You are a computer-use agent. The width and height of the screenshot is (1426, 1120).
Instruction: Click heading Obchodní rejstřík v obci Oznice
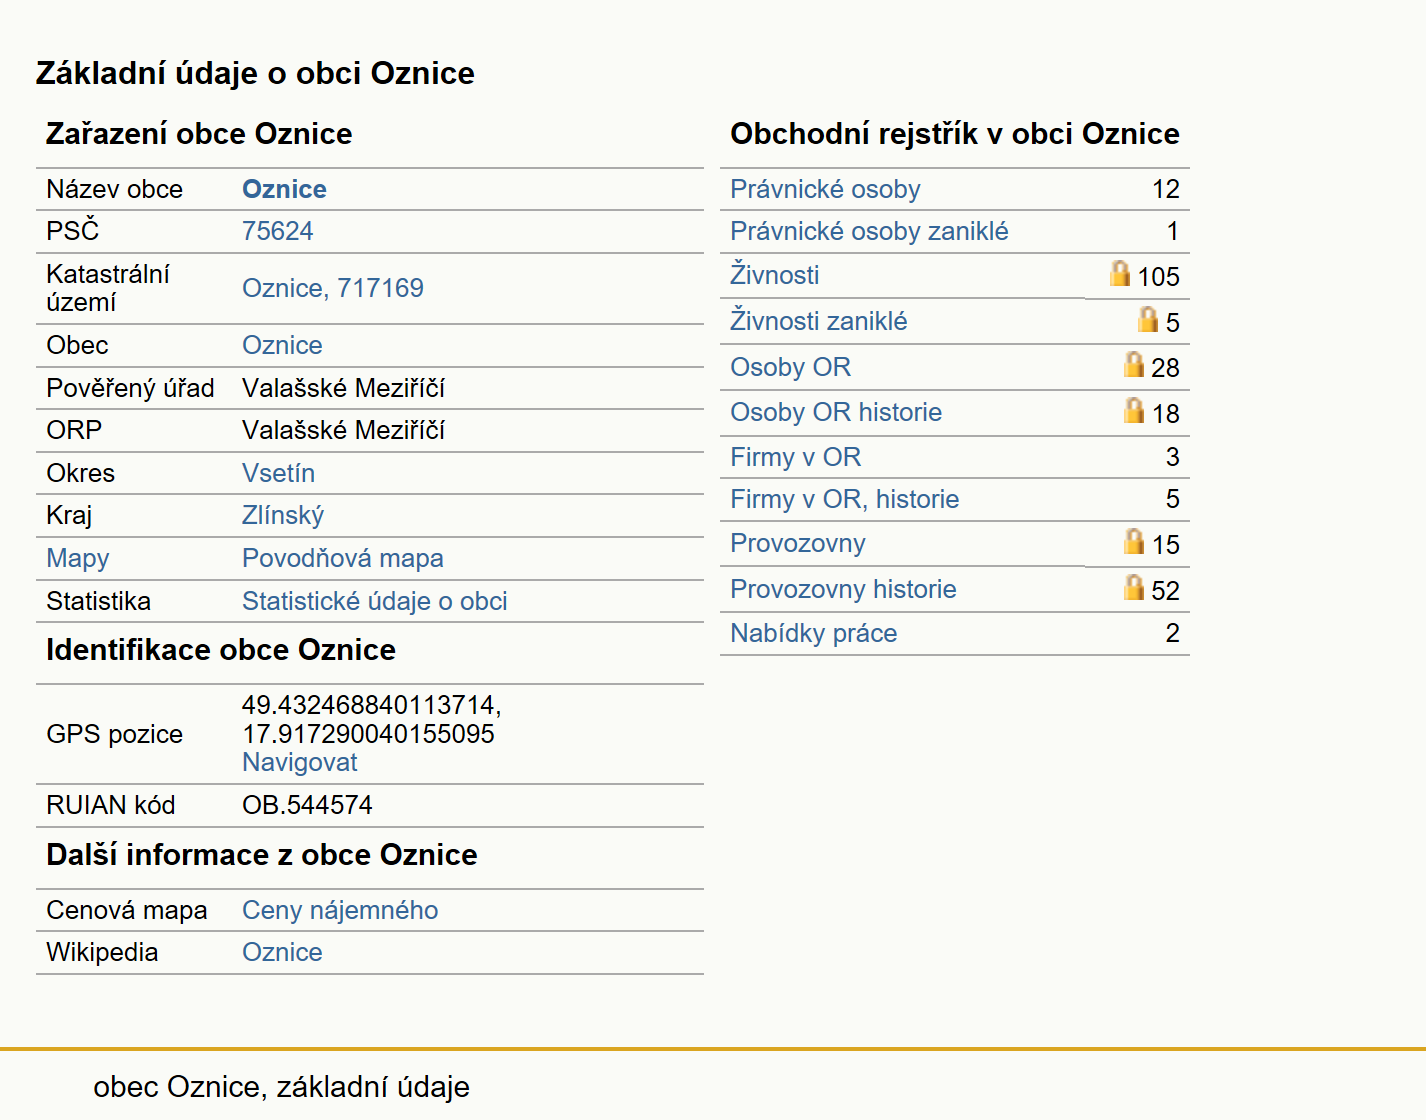pos(955,133)
